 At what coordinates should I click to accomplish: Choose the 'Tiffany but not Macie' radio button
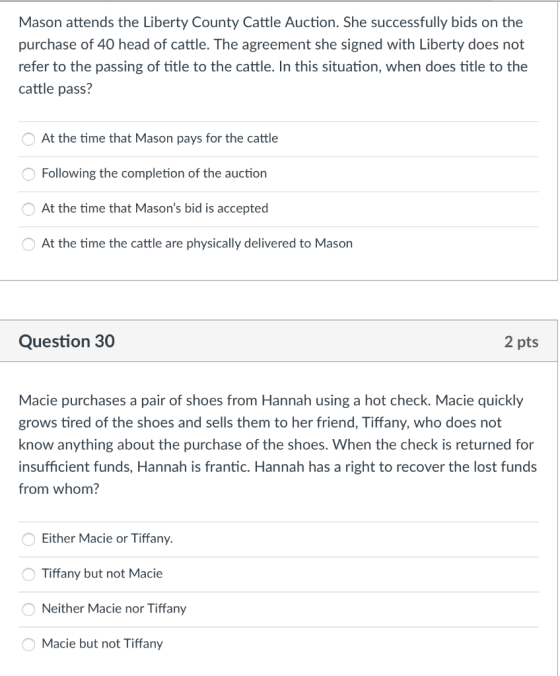click(28, 574)
